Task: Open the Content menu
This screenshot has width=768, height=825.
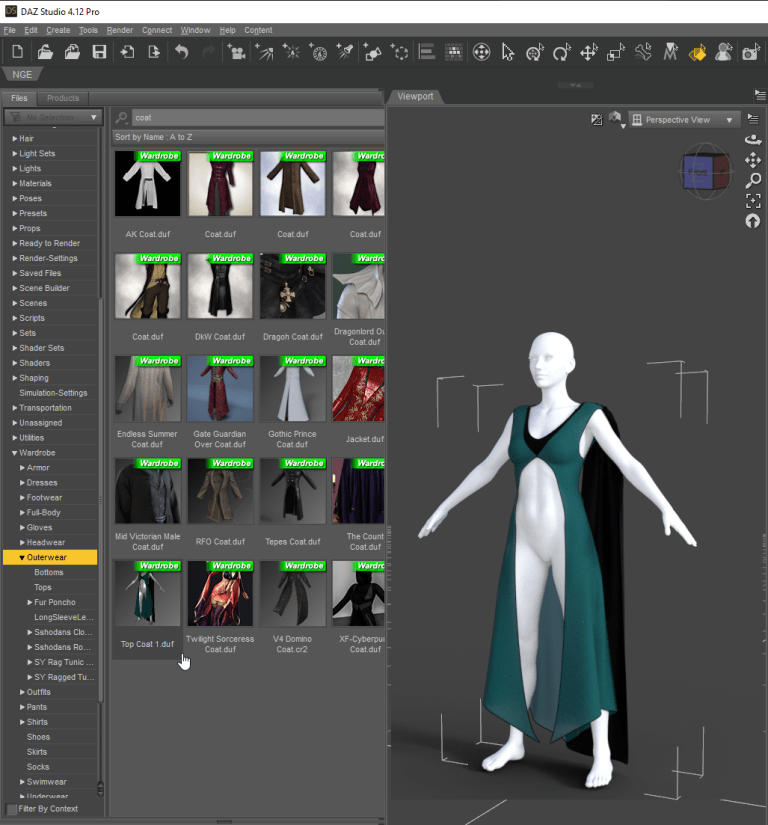Action: click(258, 30)
